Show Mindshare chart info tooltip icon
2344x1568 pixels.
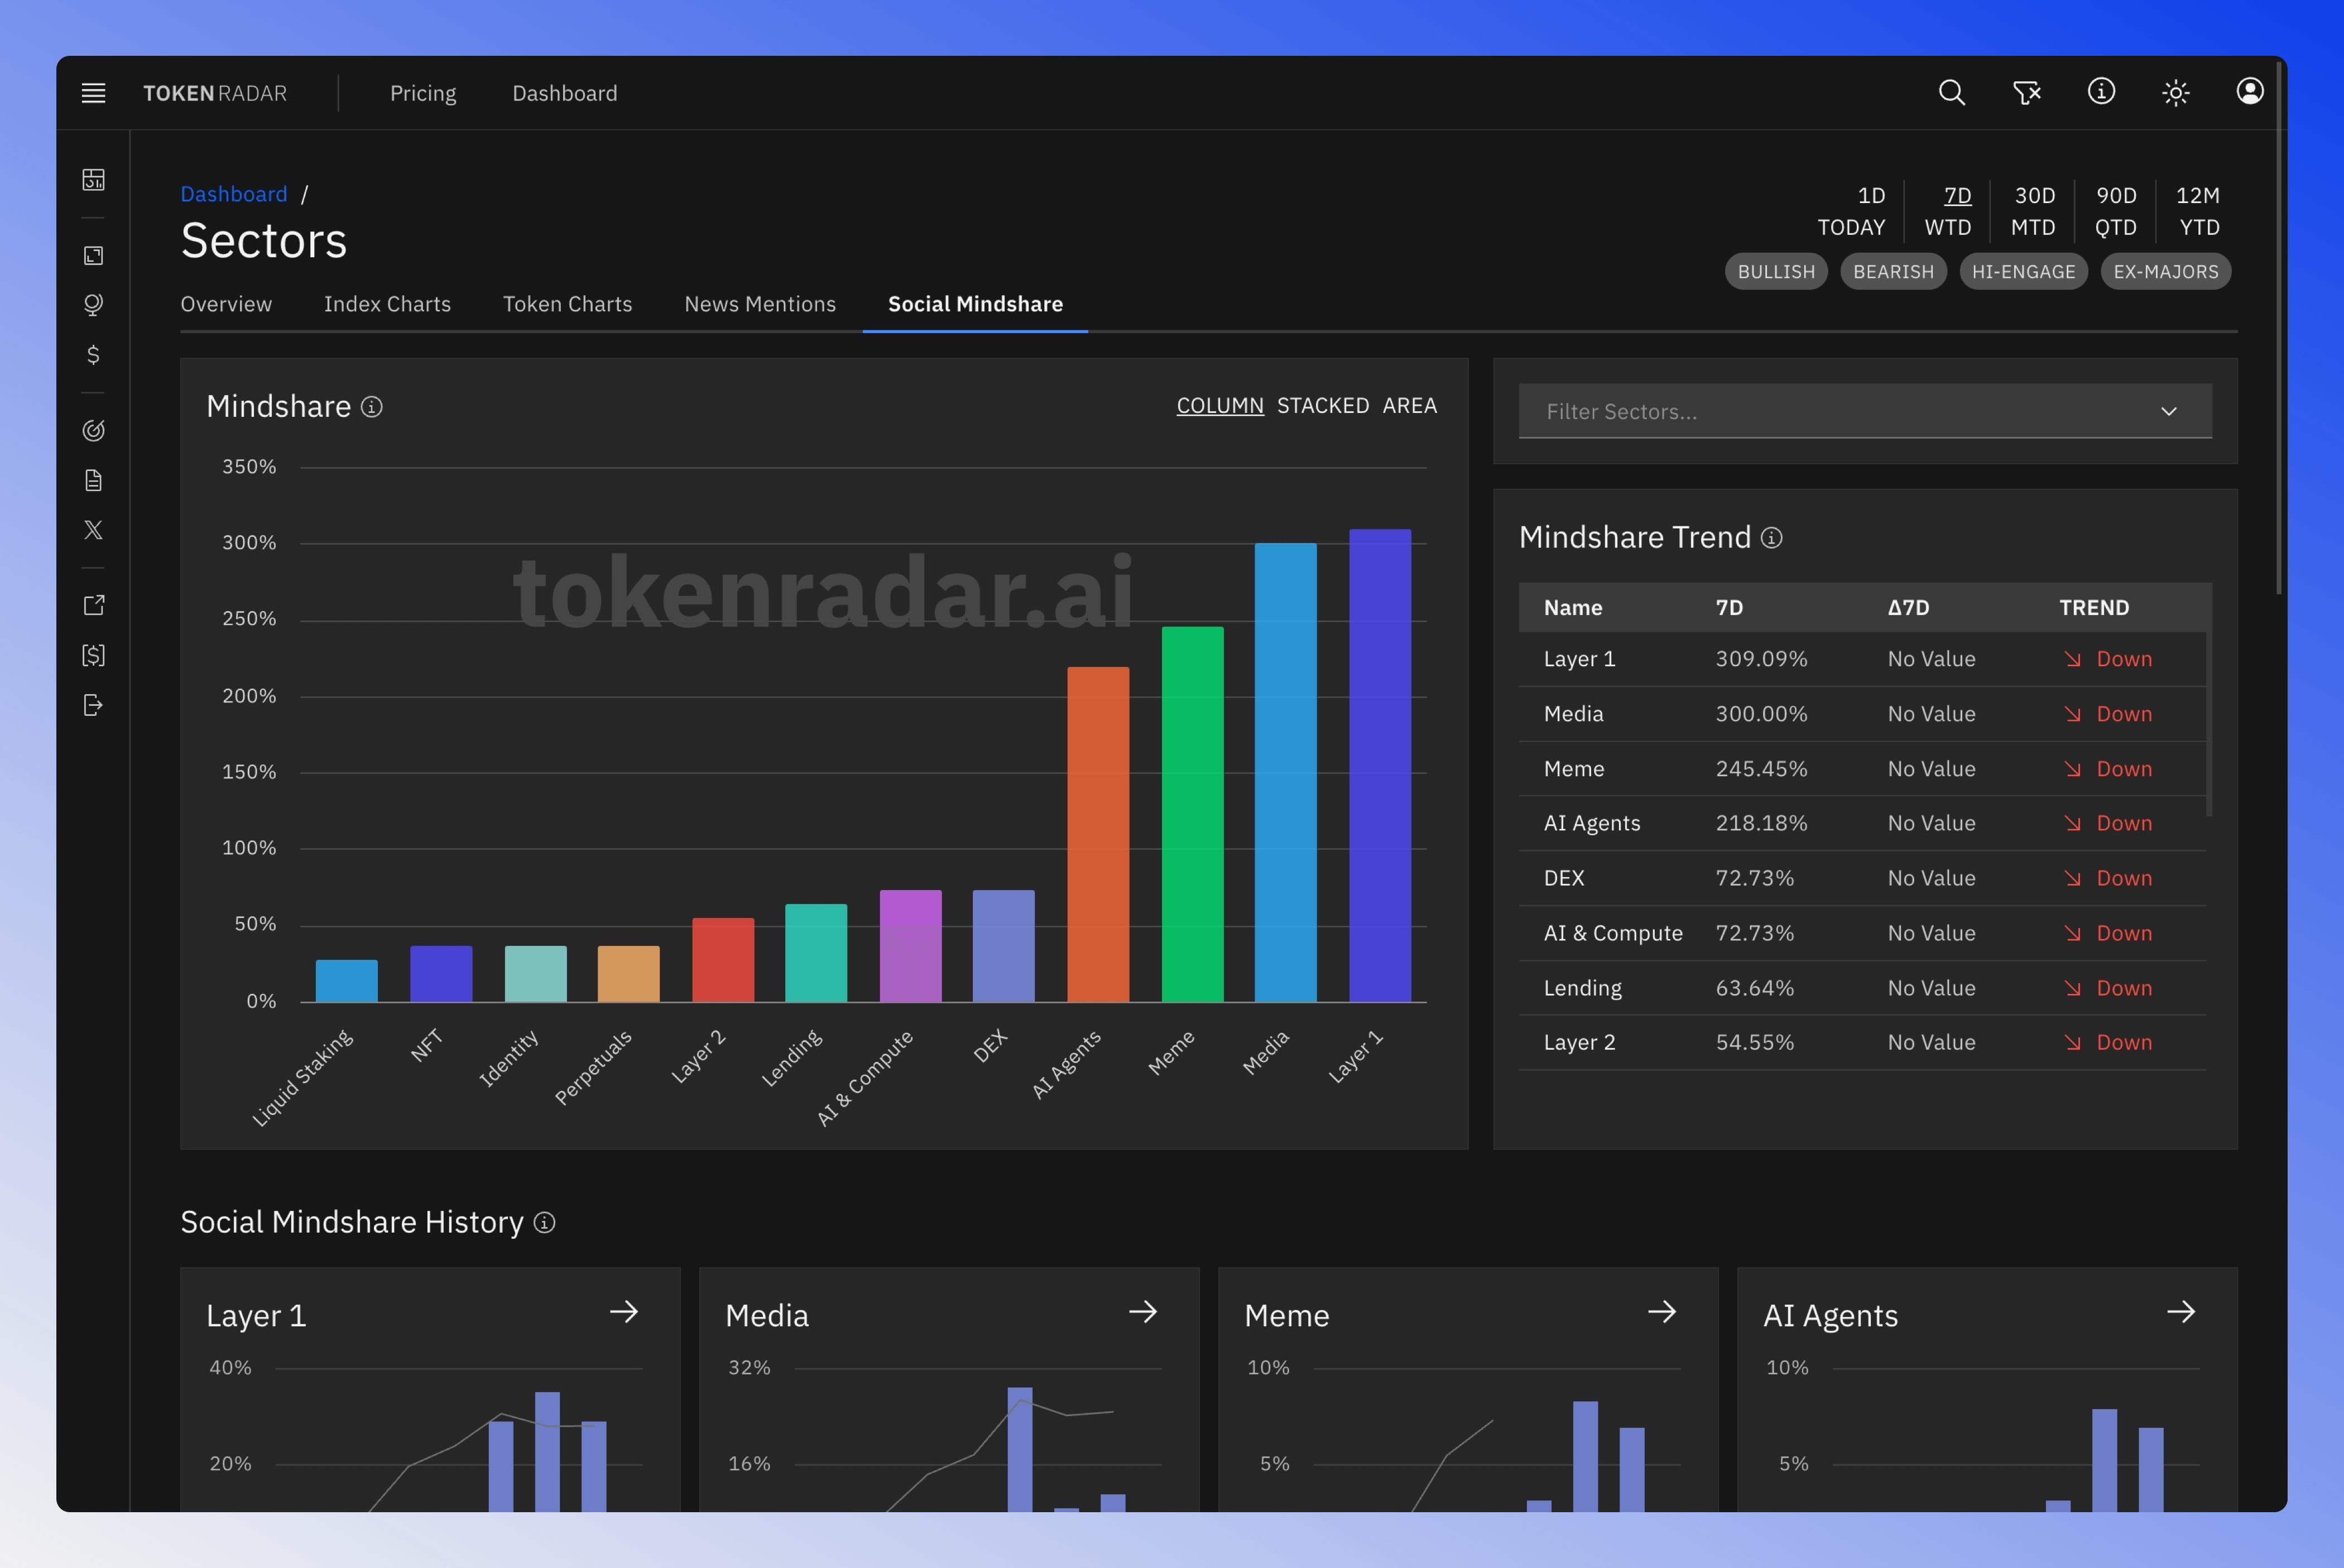tap(372, 407)
